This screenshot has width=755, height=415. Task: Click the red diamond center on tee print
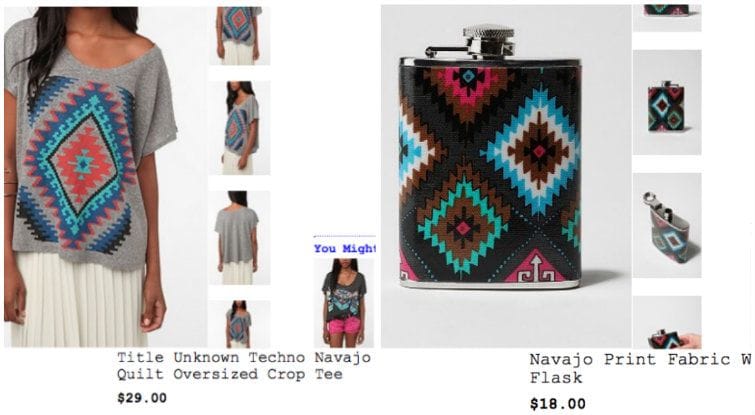pos(84,165)
